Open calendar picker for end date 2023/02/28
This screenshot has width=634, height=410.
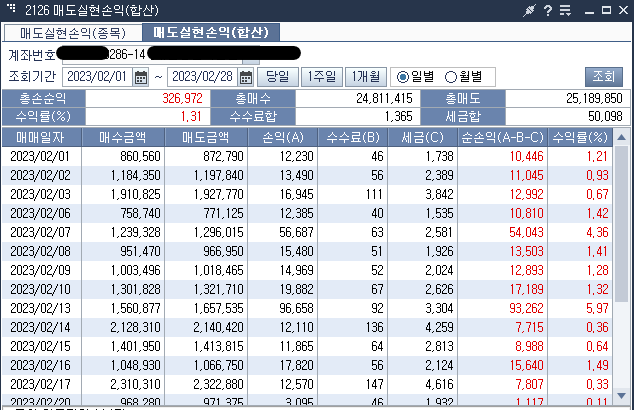click(246, 77)
